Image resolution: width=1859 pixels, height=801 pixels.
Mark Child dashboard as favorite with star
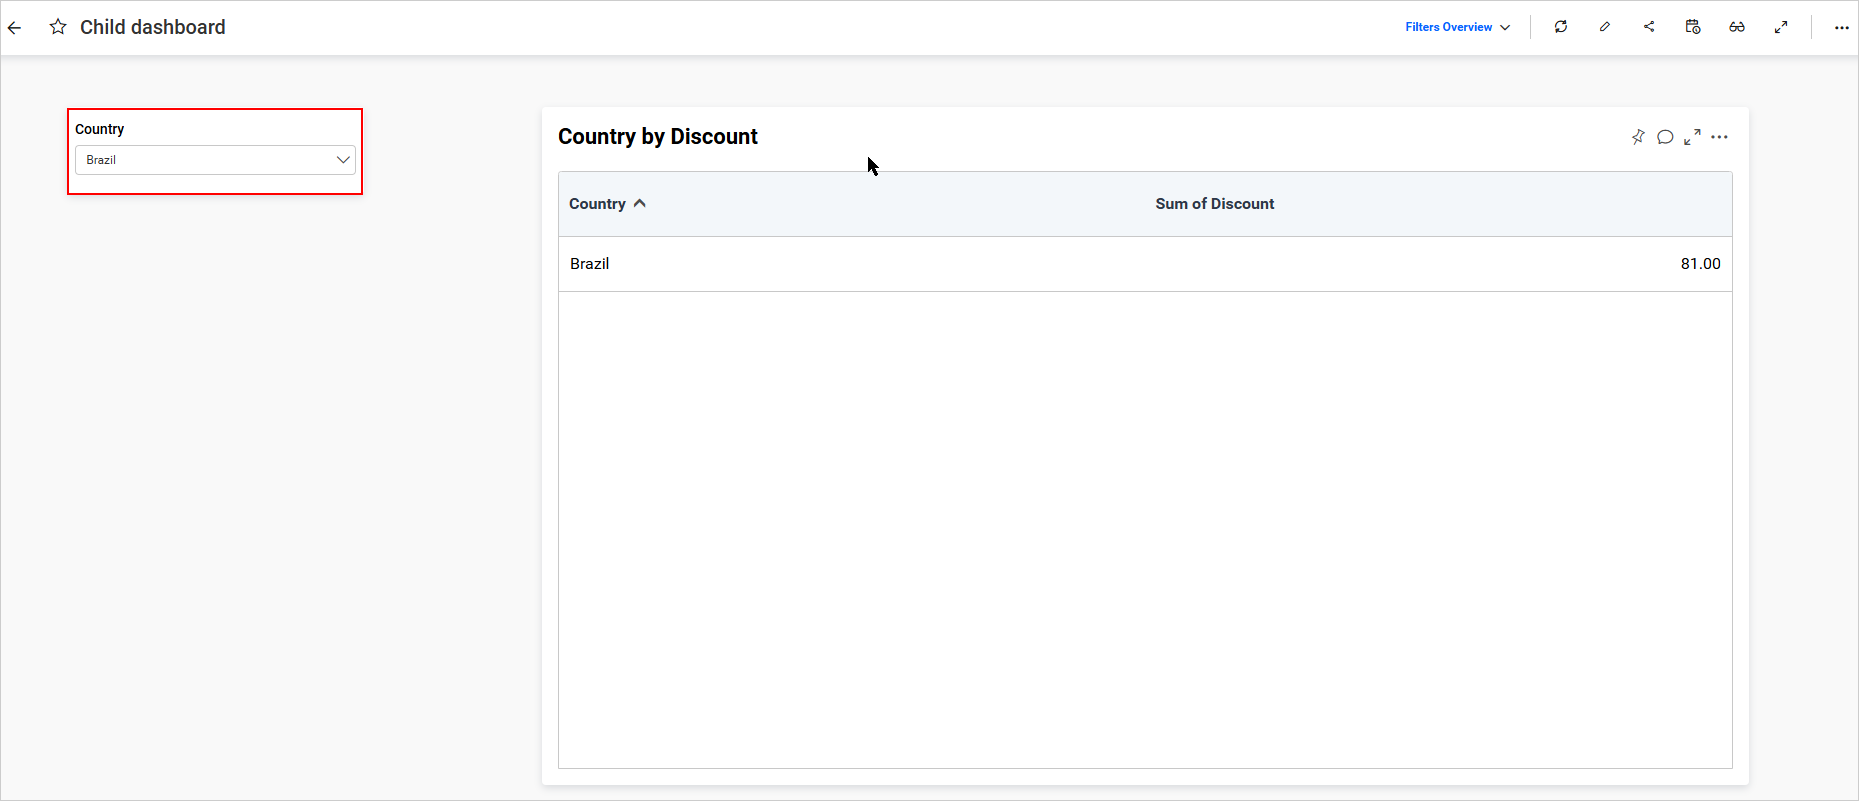click(58, 27)
